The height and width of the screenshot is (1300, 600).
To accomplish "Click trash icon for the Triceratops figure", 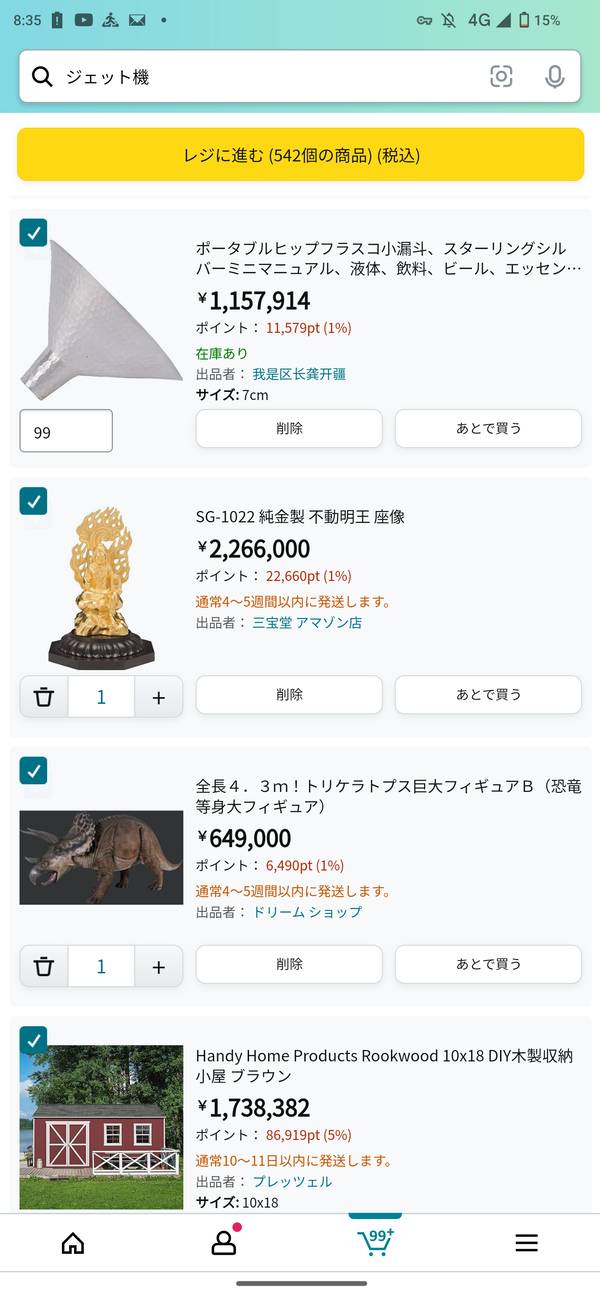I will [44, 967].
